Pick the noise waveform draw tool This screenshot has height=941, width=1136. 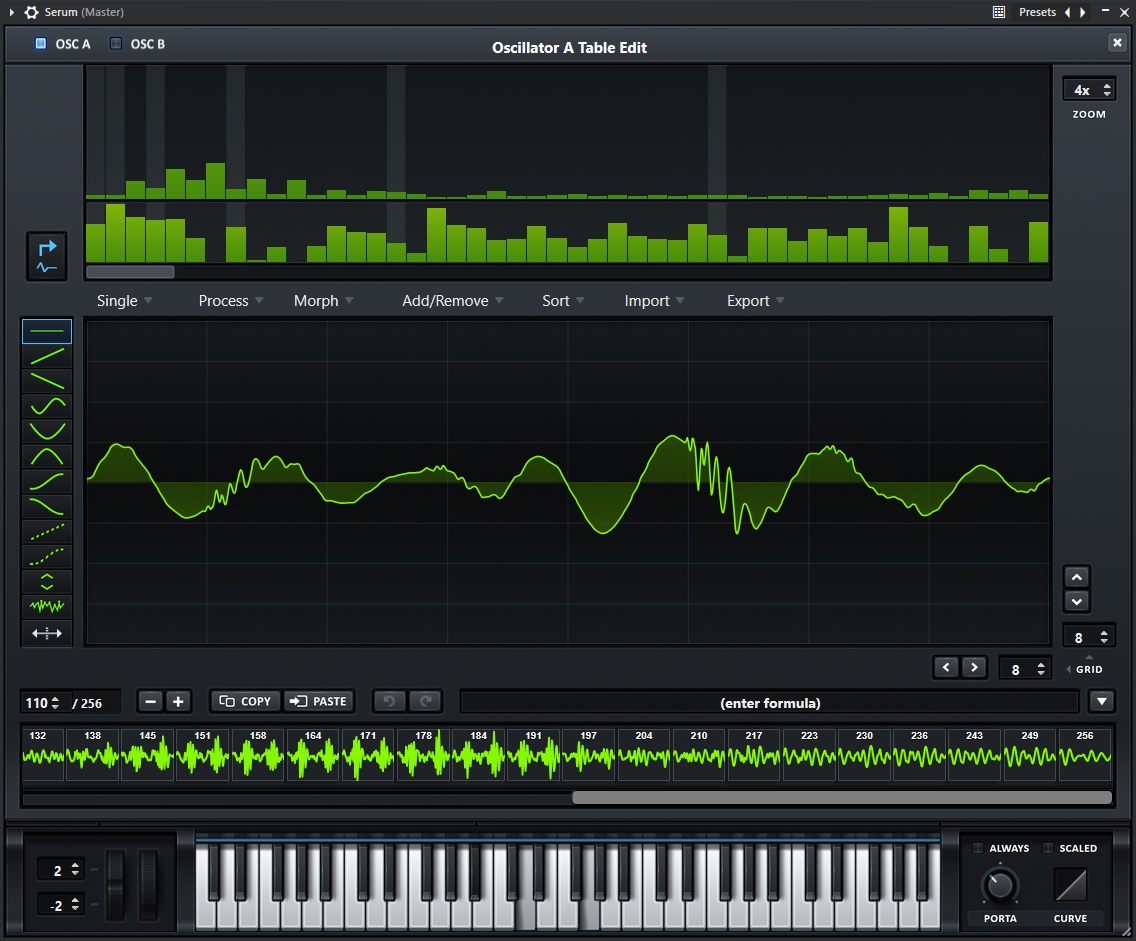point(47,607)
